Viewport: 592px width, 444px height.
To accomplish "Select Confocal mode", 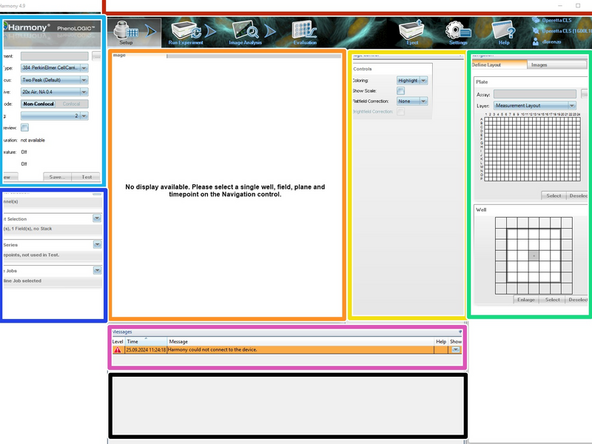I will [x=71, y=104].
